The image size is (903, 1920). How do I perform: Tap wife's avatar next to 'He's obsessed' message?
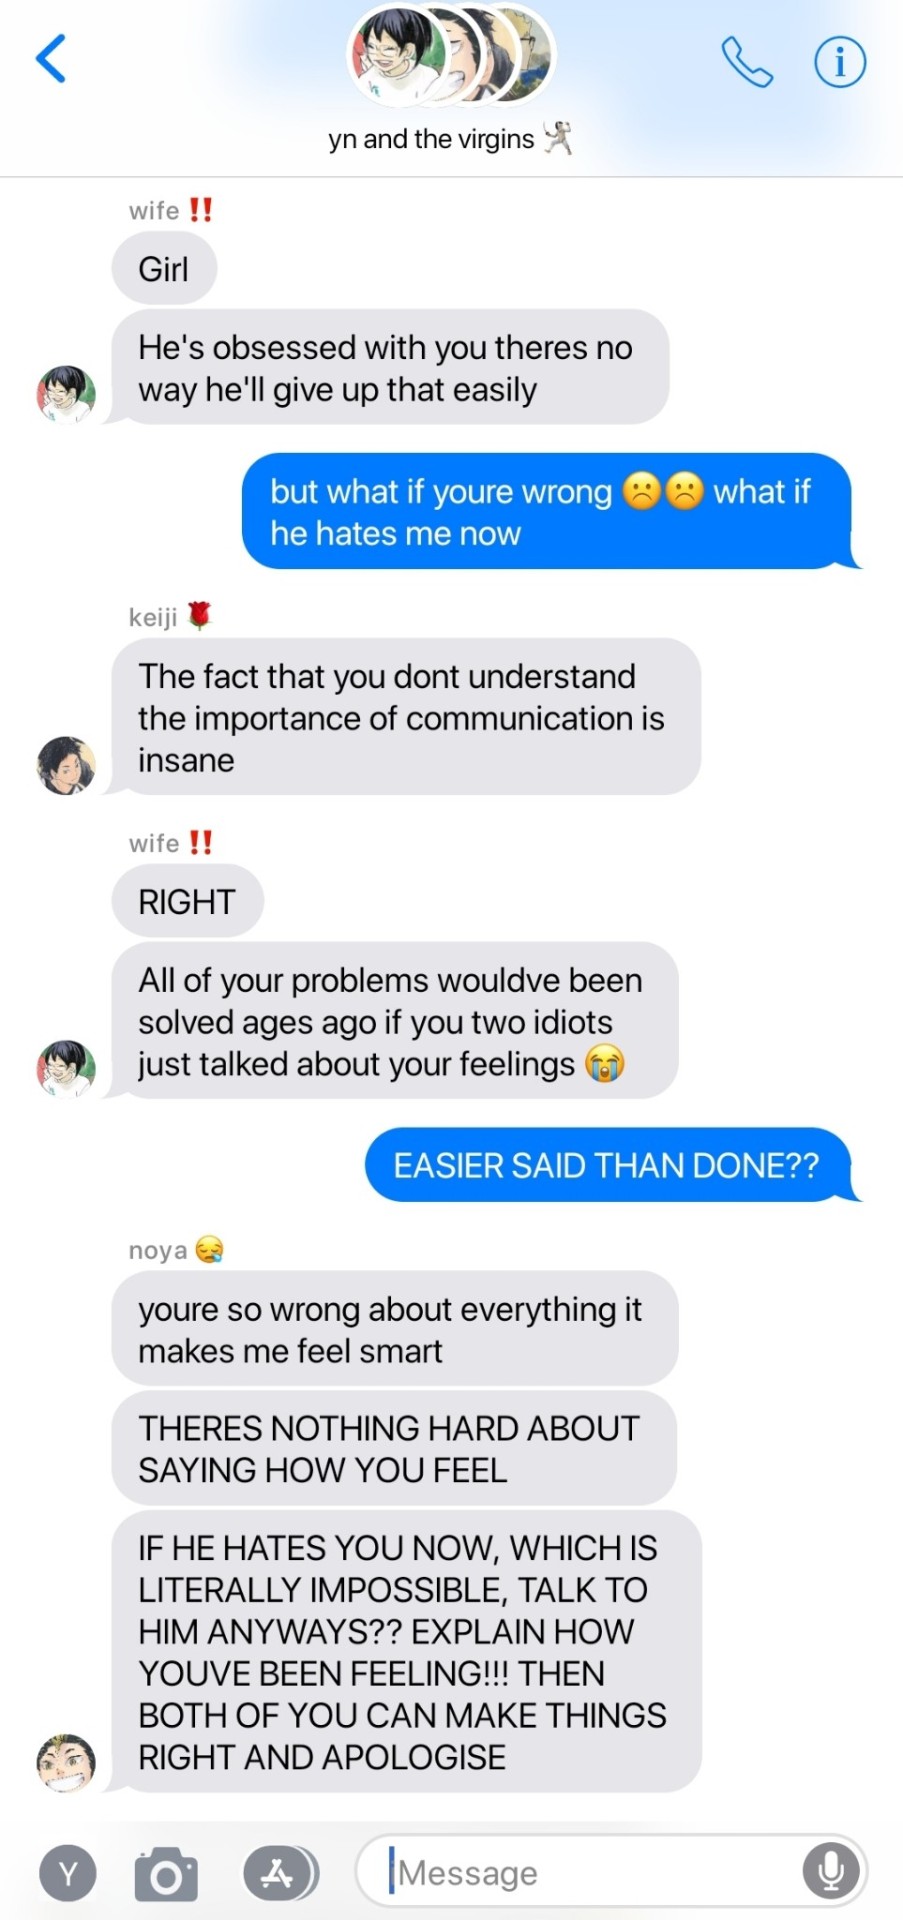66,395
